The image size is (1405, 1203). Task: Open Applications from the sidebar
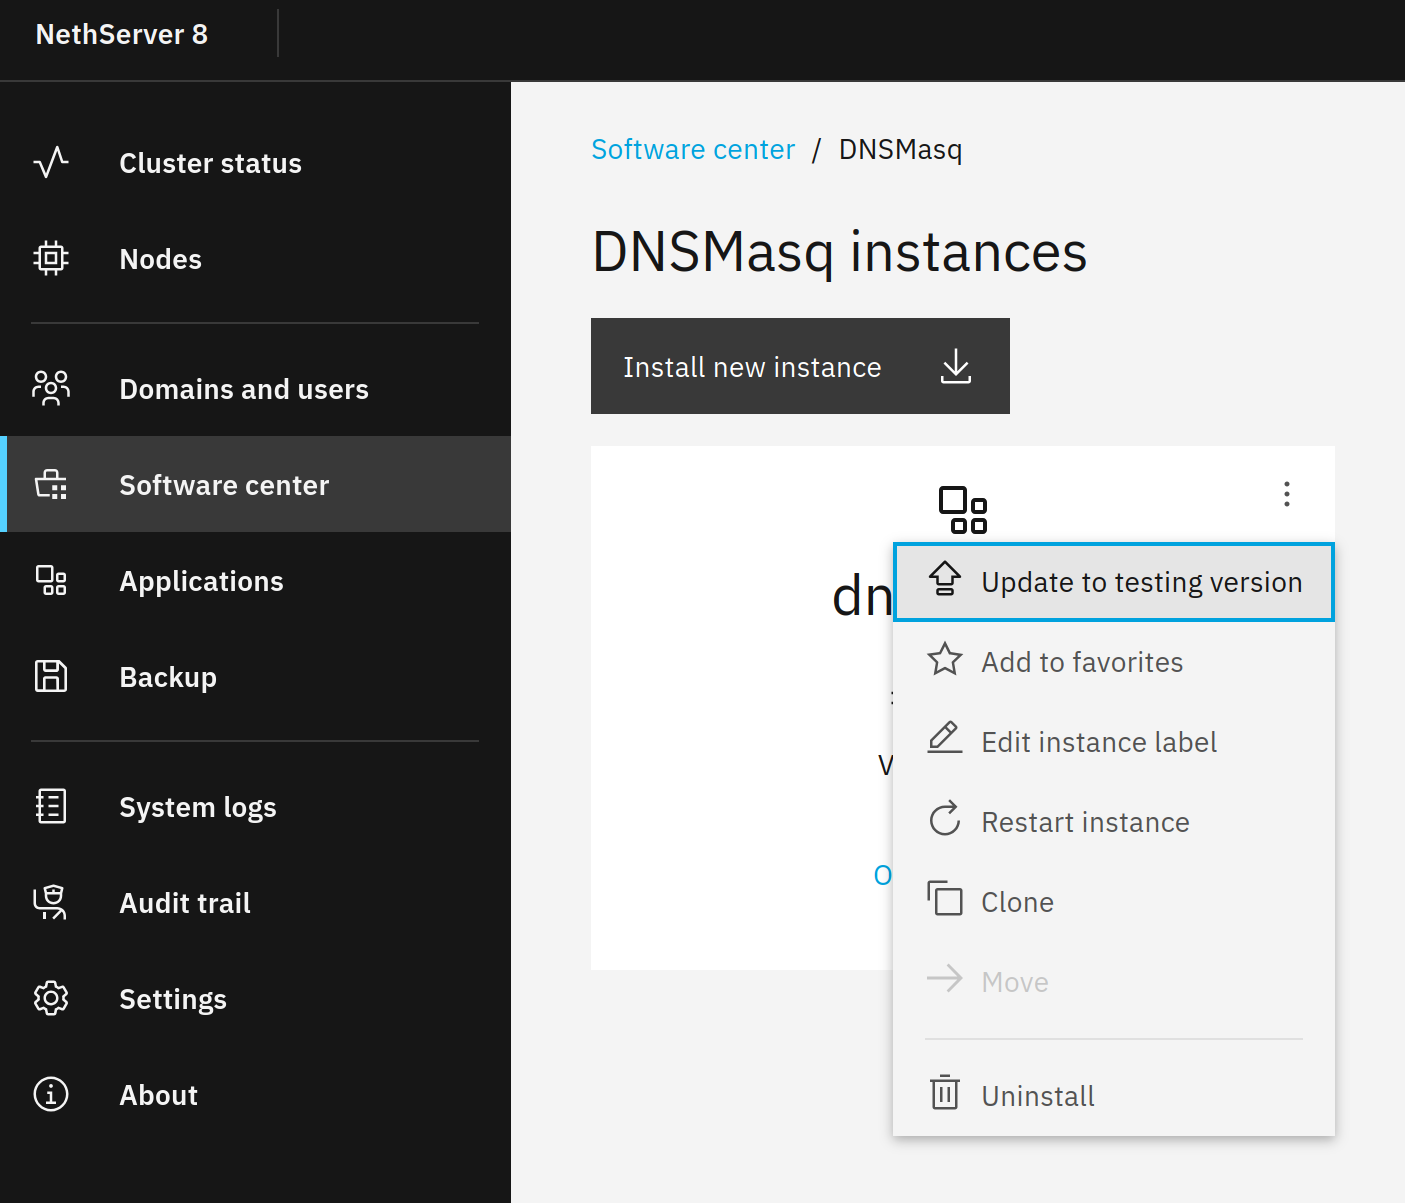(x=201, y=581)
